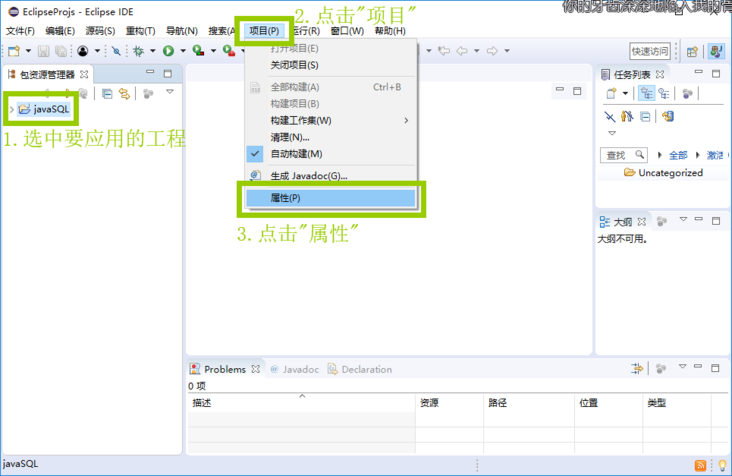Open the Debug configurations dropdown arrow

pos(152,51)
